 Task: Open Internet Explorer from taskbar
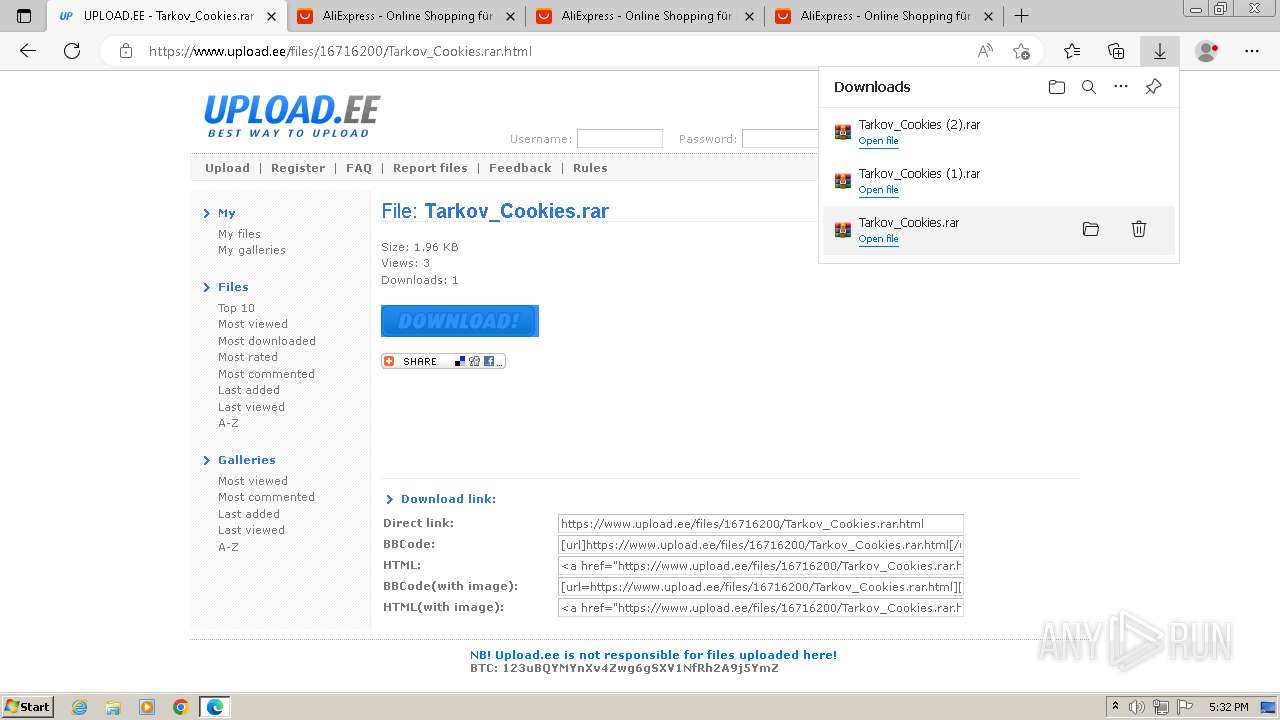pyautogui.click(x=79, y=707)
